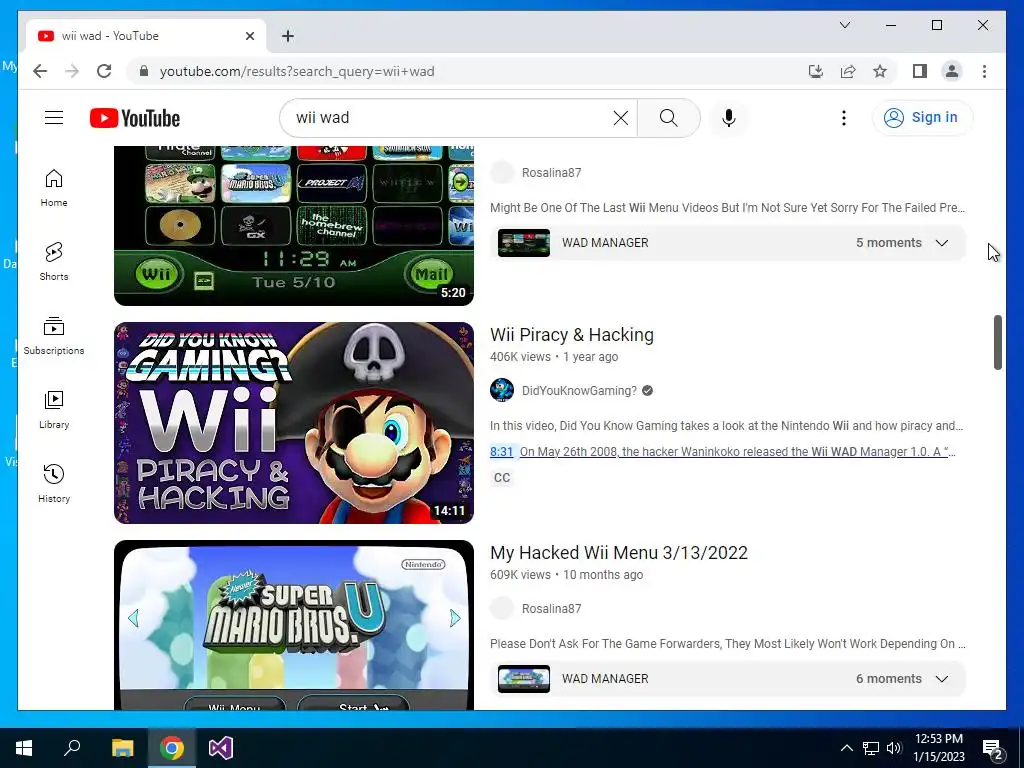
Task: Open the notification center icon
Action: (x=993, y=748)
